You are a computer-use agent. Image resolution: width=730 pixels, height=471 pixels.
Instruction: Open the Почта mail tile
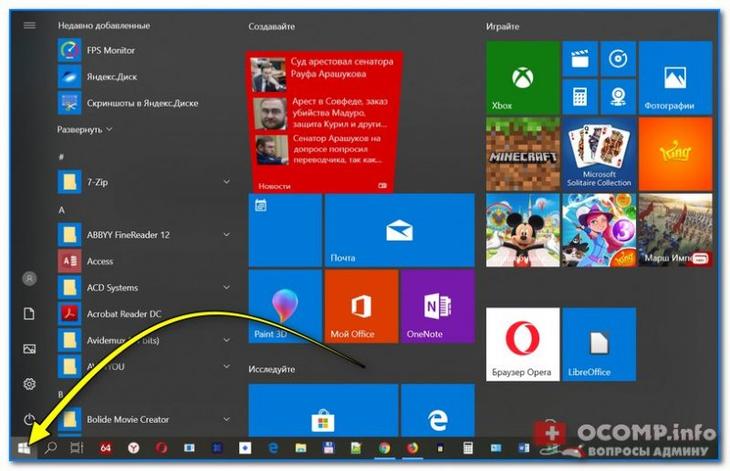[399, 230]
